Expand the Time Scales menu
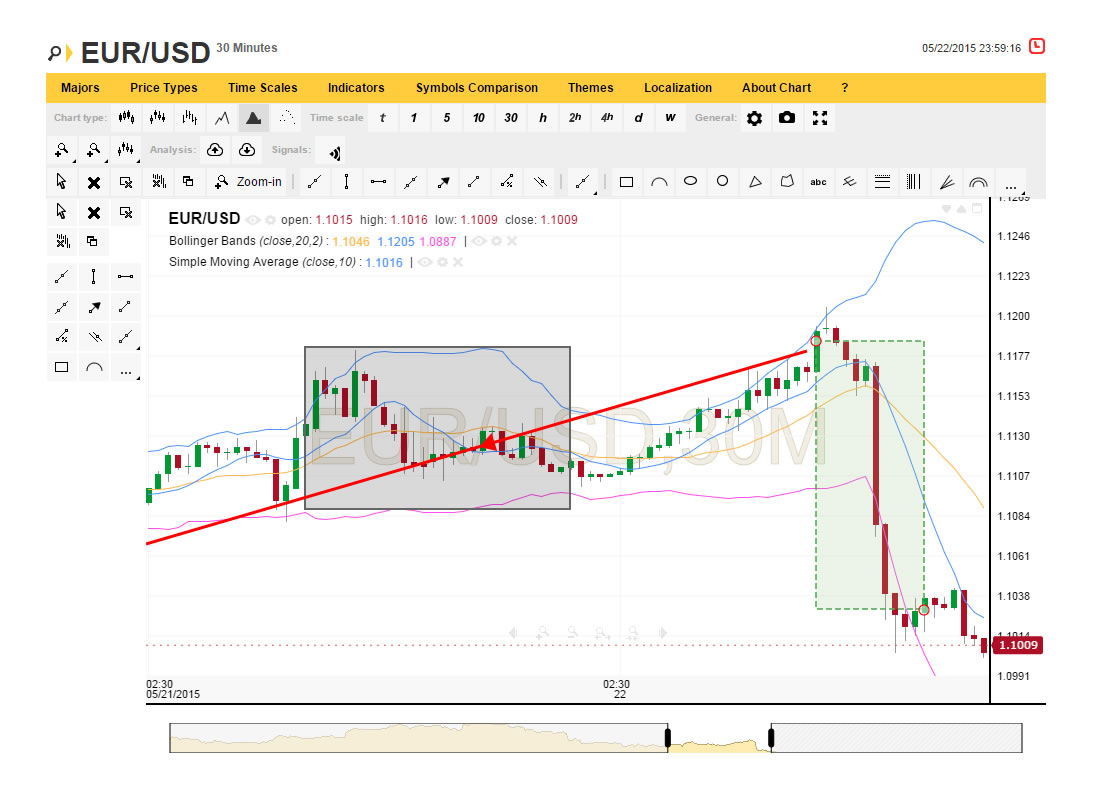The width and height of the screenshot is (1100, 800). point(262,88)
